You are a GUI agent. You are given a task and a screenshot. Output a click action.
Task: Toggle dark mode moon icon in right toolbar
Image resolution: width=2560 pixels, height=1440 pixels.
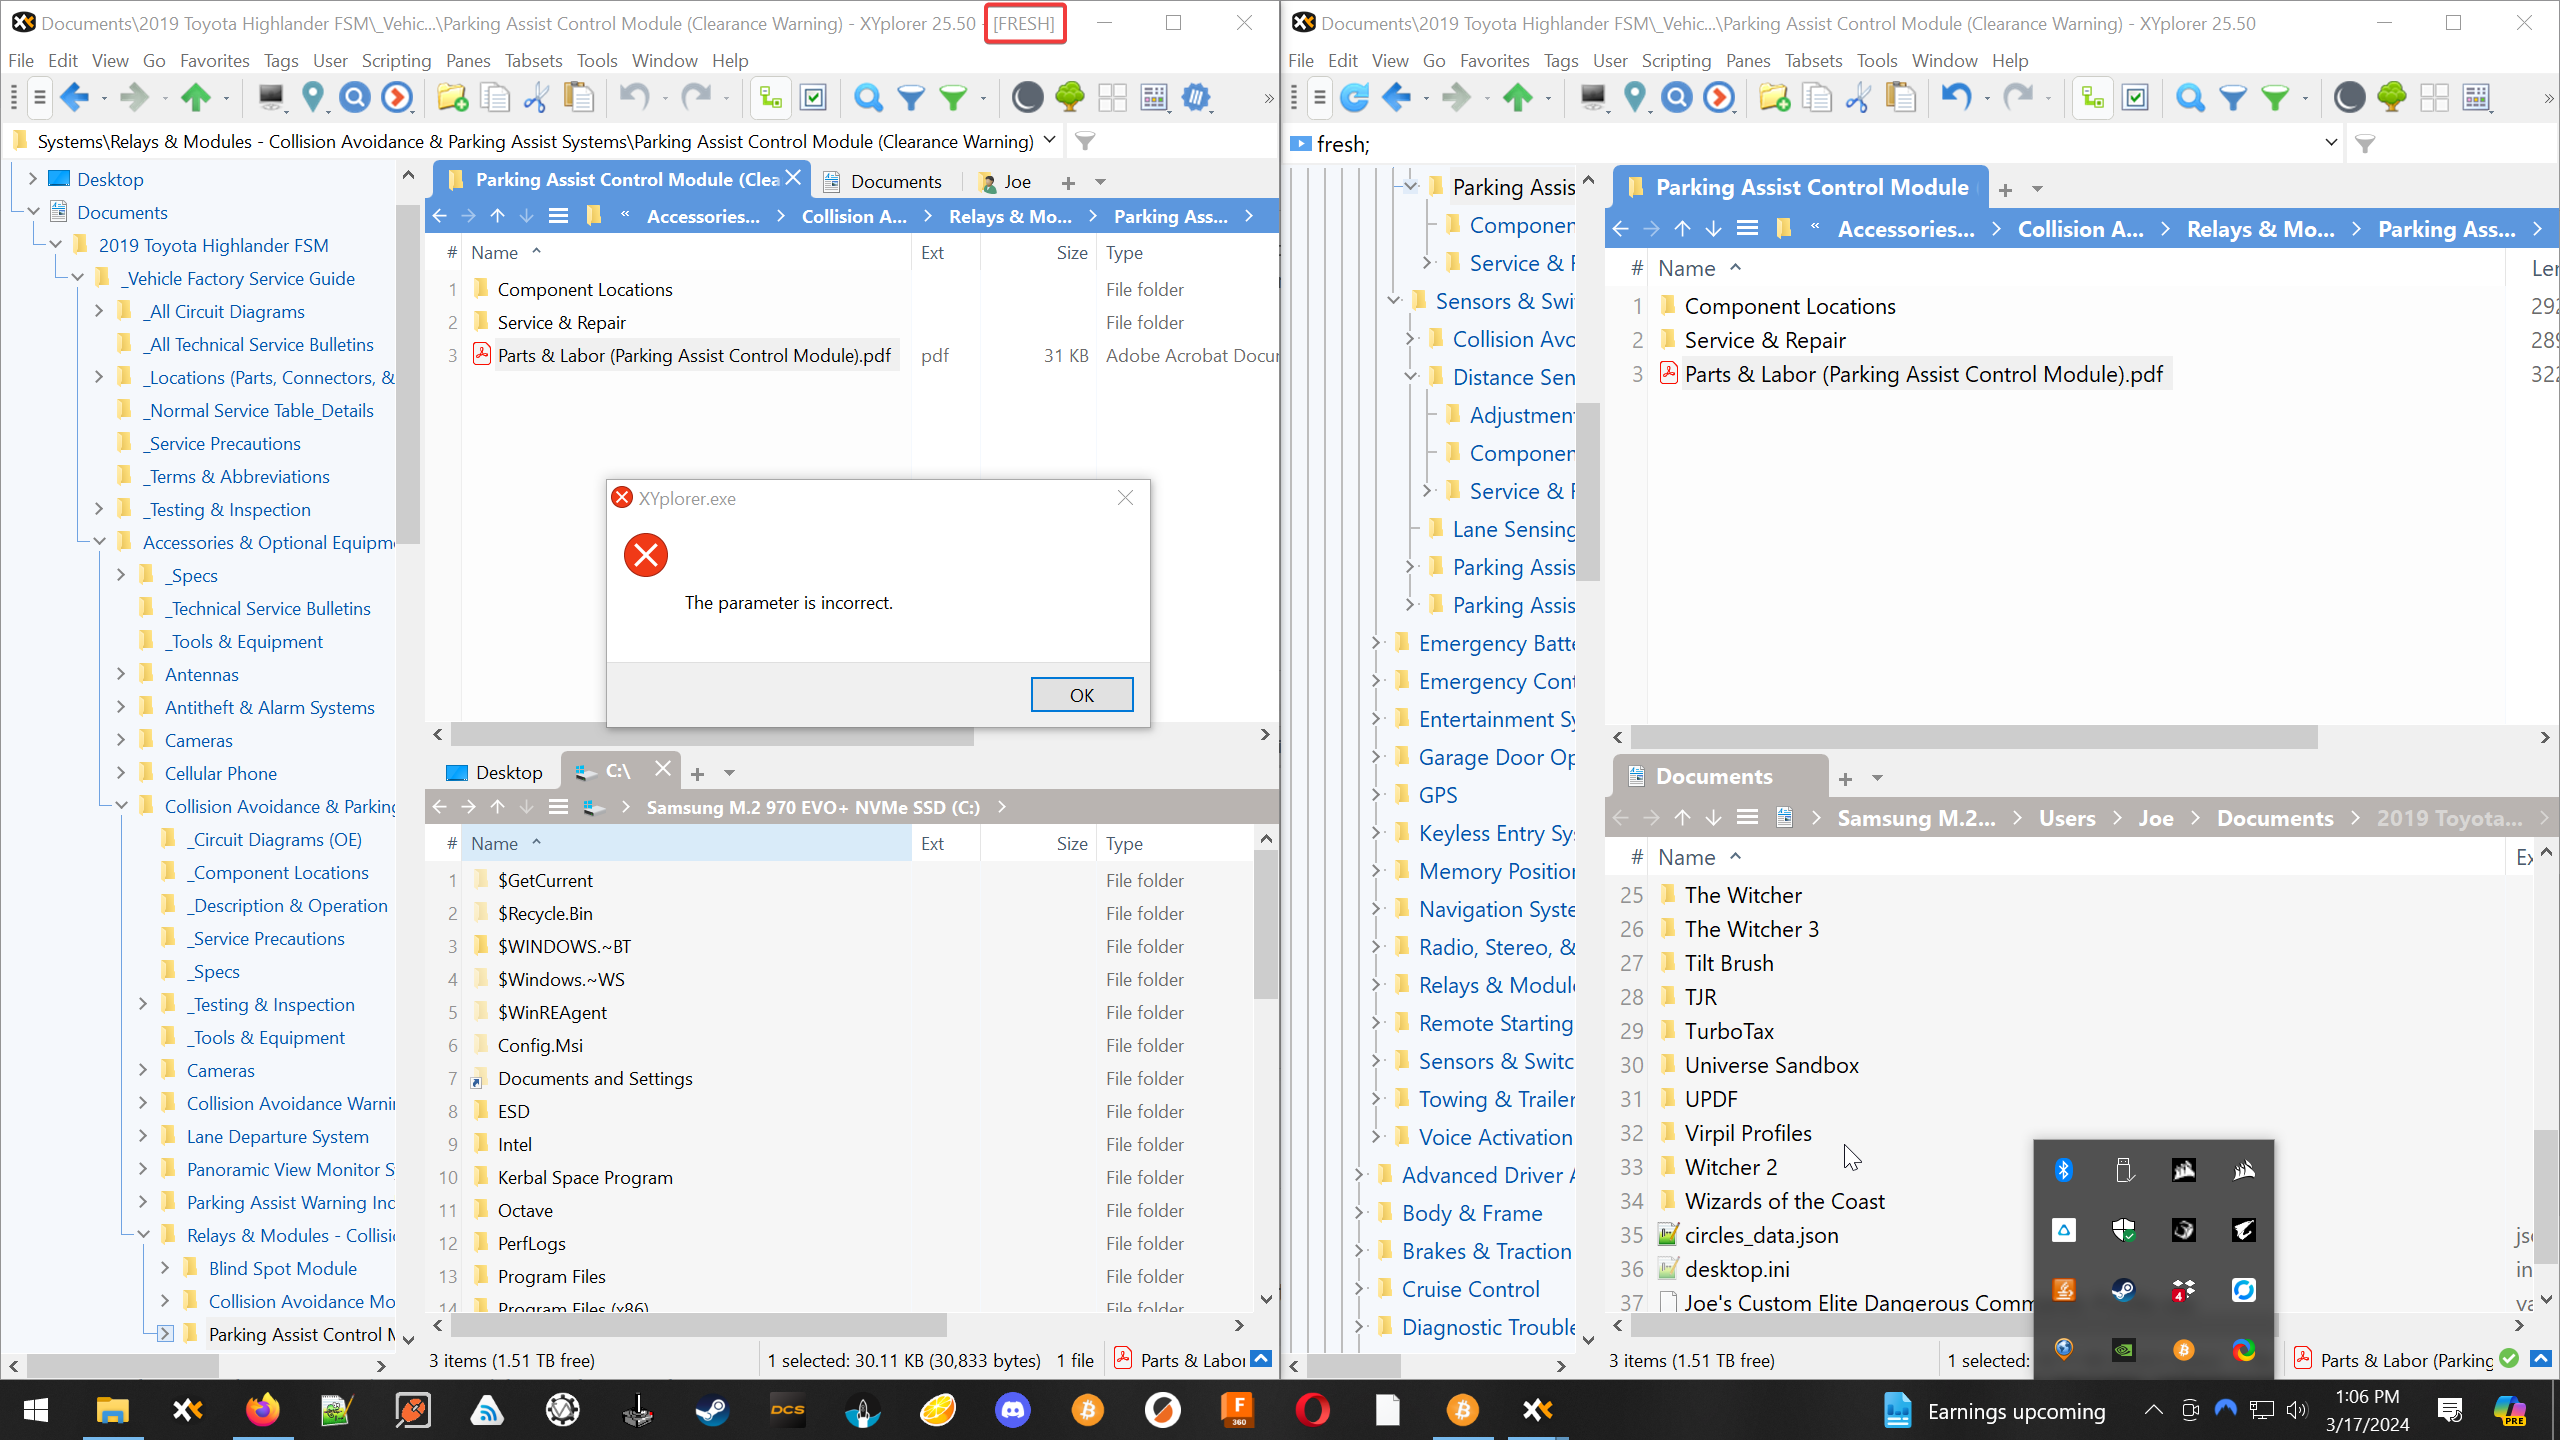tap(2349, 97)
